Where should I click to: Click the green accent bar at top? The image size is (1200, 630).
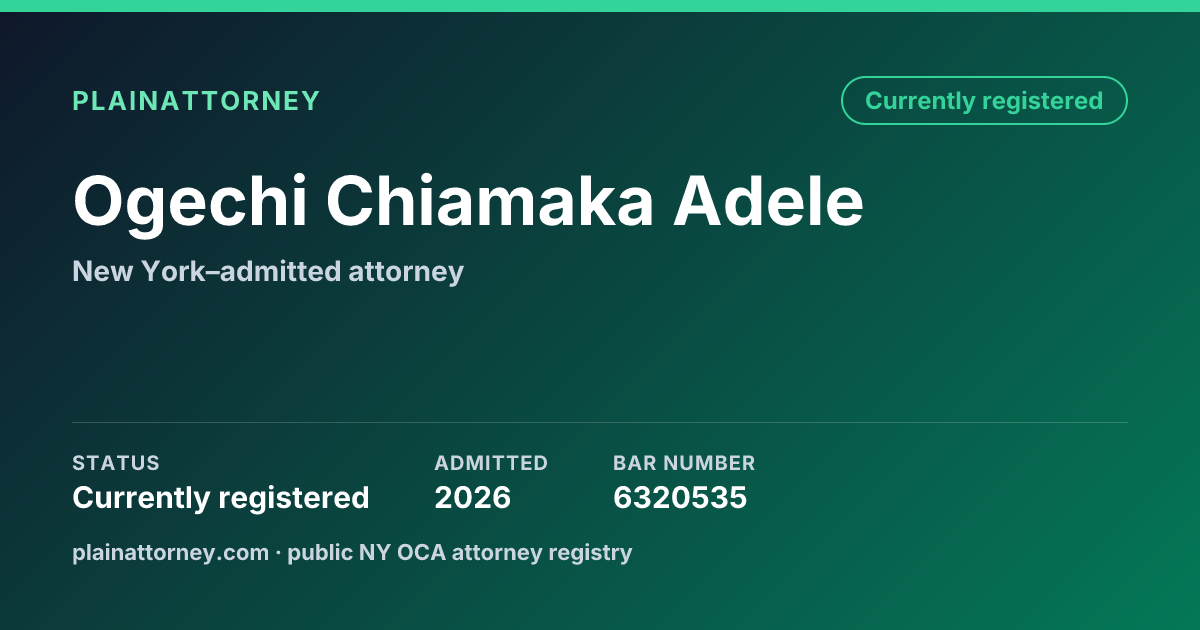pos(600,6)
